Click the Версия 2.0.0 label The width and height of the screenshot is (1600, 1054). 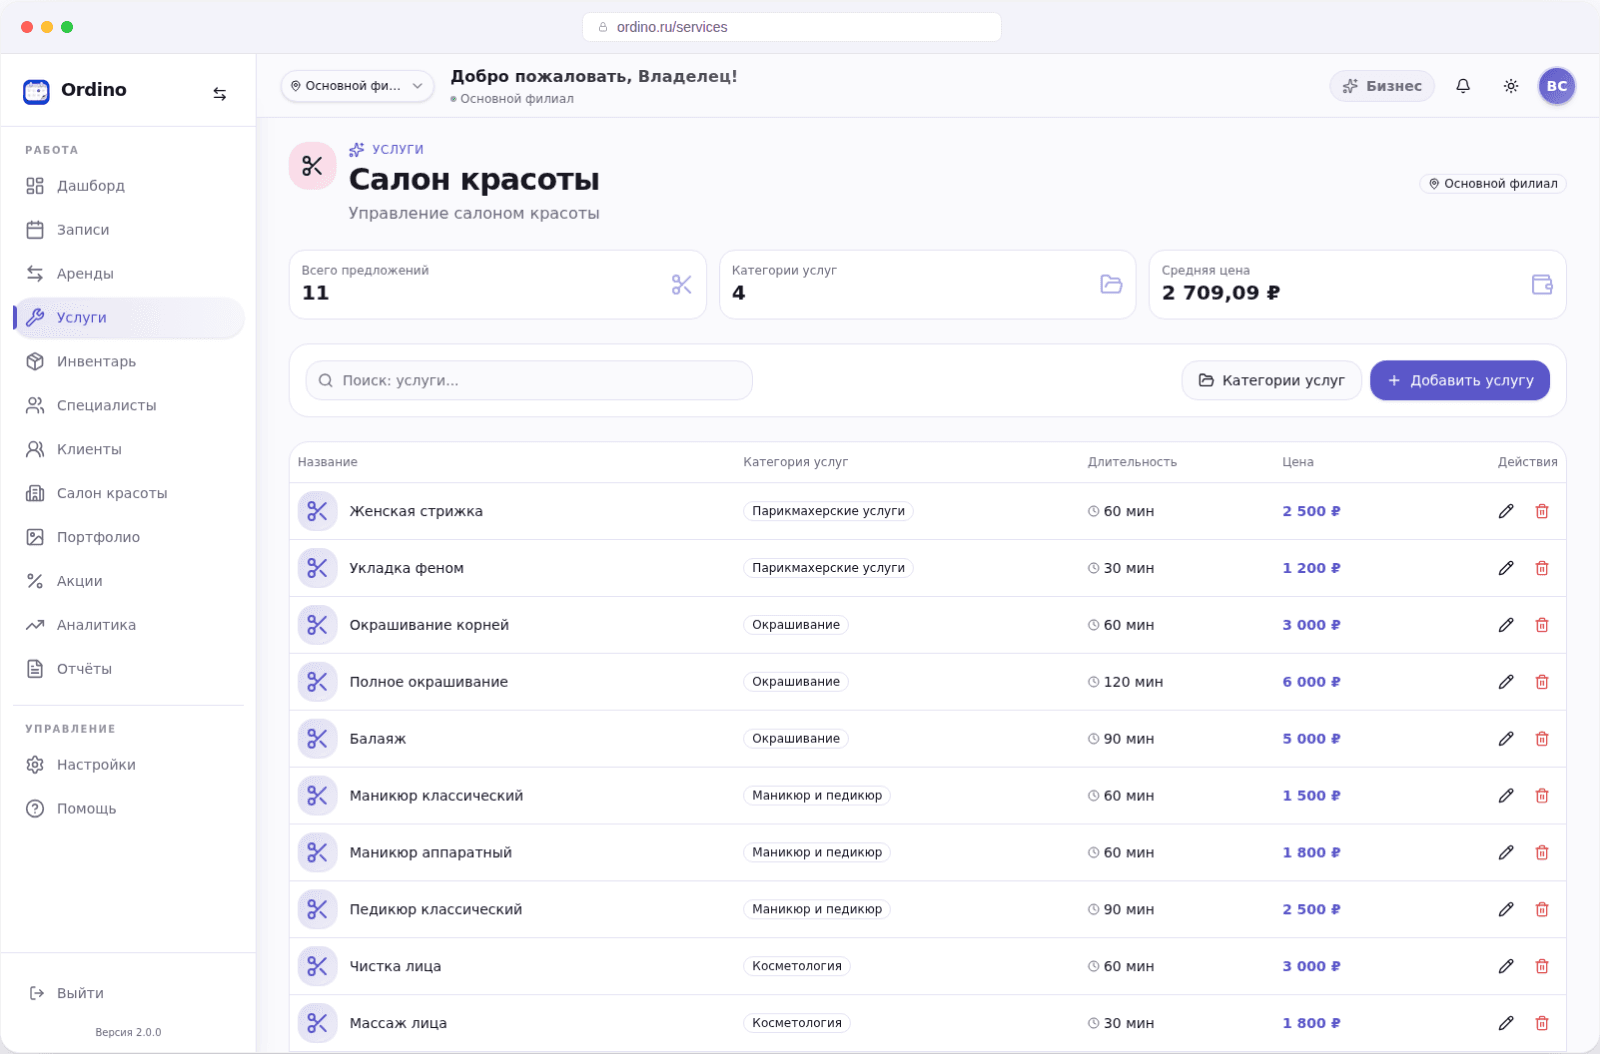(x=128, y=1033)
